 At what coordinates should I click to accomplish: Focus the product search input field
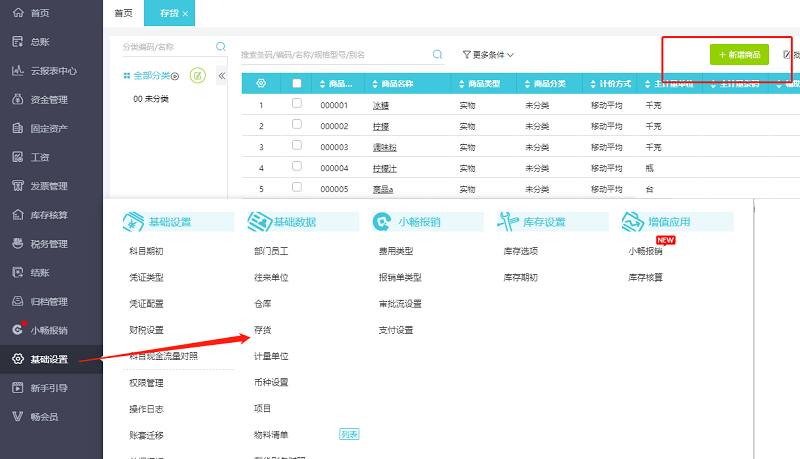[x=335, y=55]
